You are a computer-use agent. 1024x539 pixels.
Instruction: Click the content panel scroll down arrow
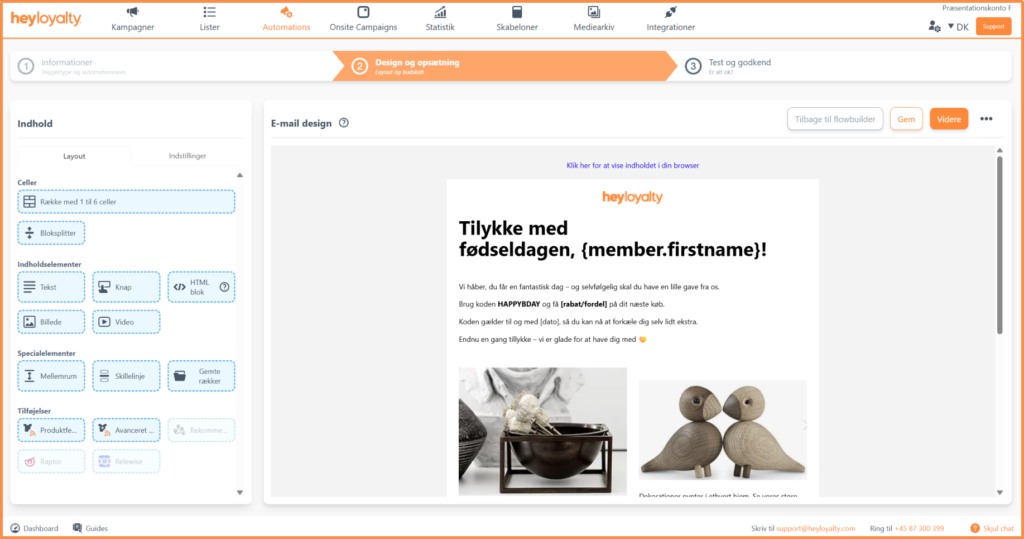(x=240, y=493)
